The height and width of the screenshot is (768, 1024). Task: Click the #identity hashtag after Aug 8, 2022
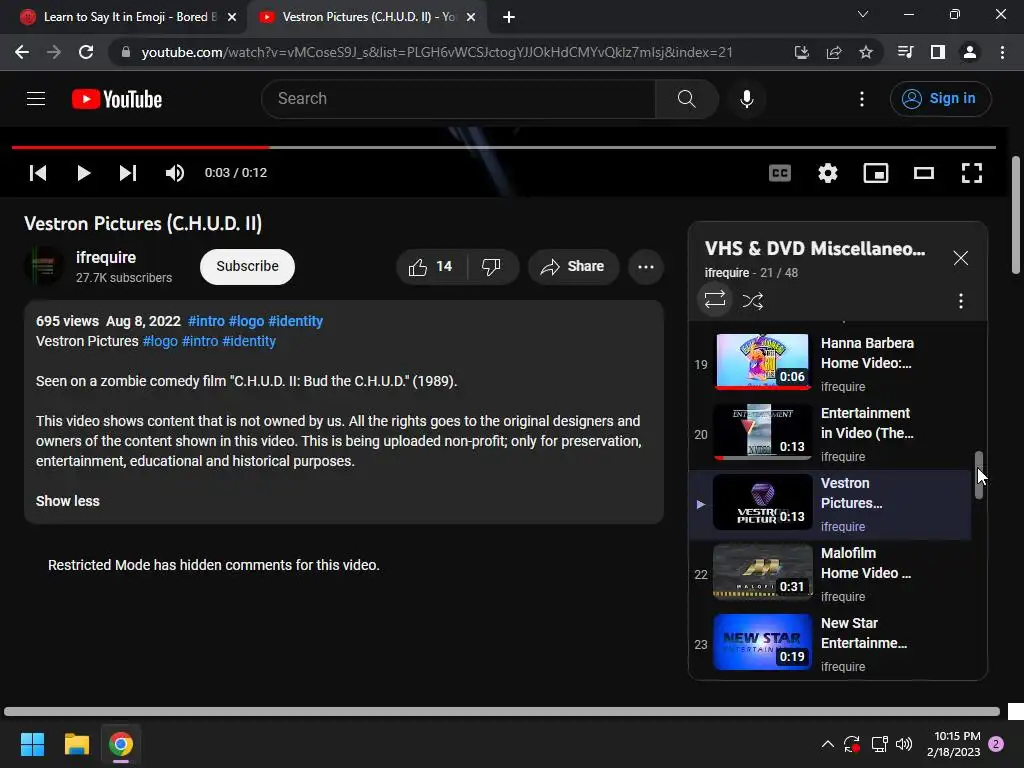point(296,321)
